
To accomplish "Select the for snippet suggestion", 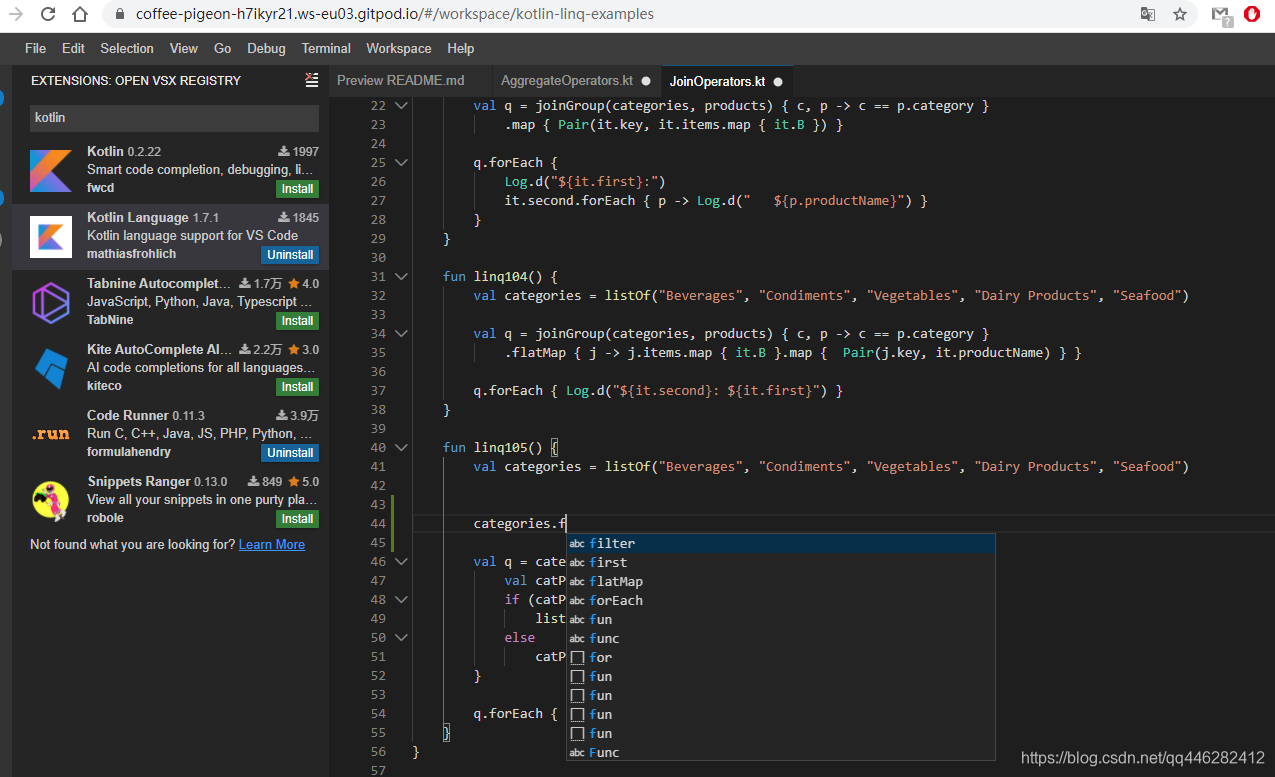I will (781, 657).
